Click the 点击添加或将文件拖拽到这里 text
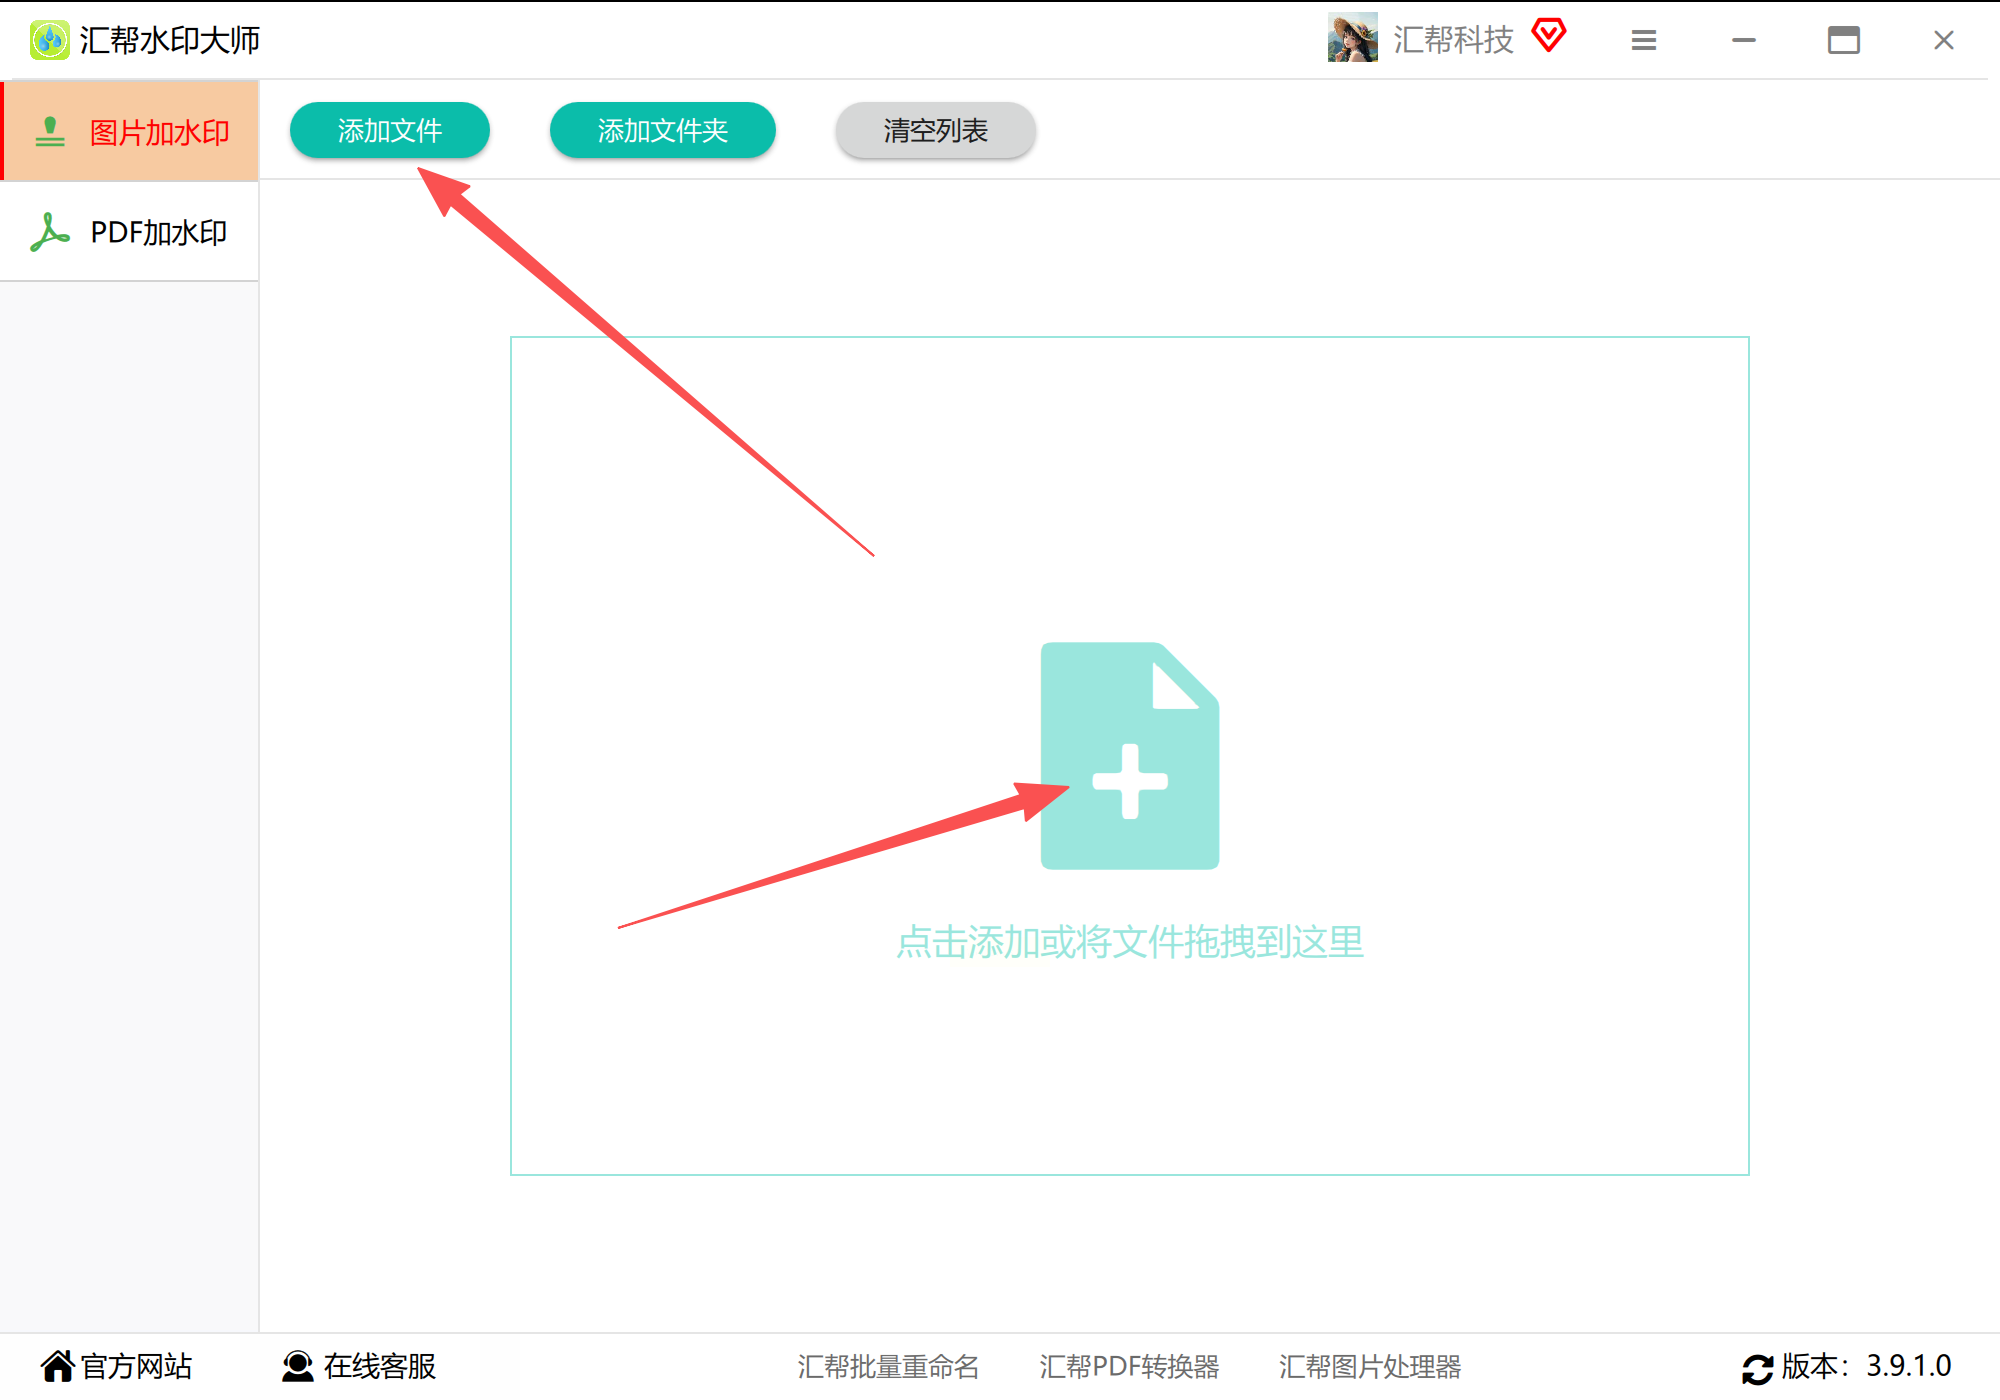The image size is (2000, 1400). point(1129,942)
